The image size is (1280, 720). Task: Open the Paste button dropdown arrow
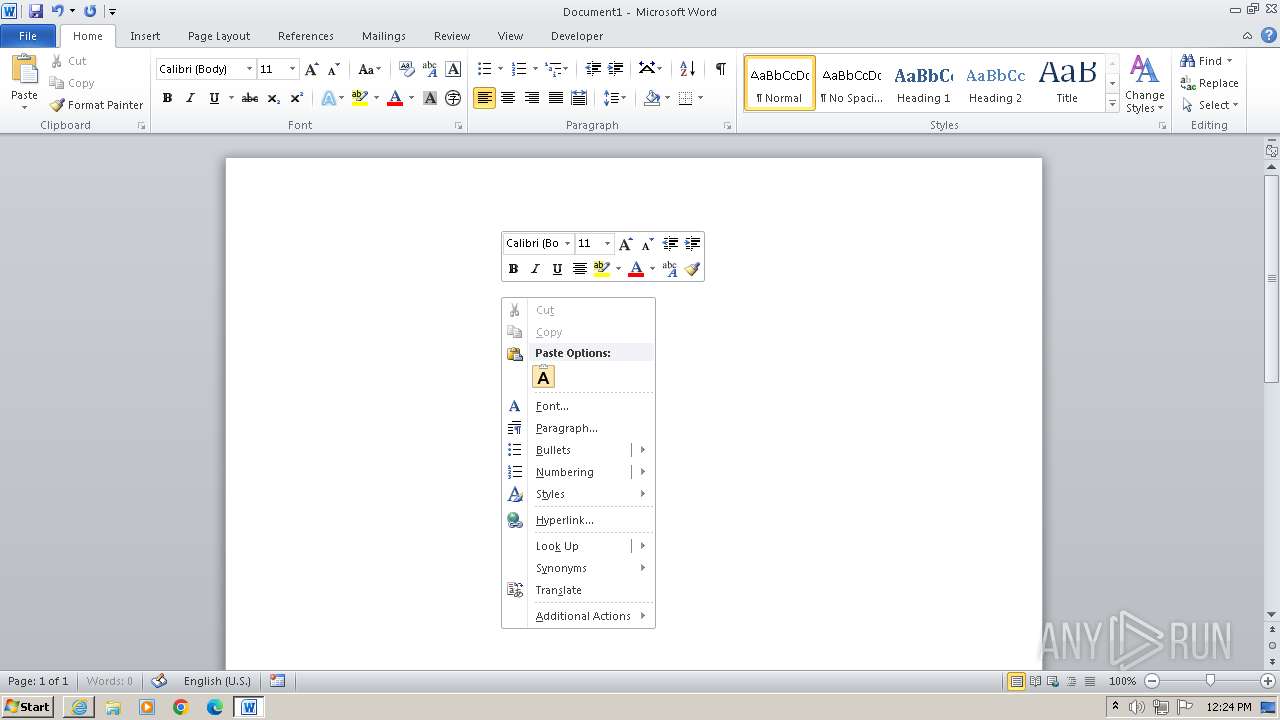click(24, 107)
